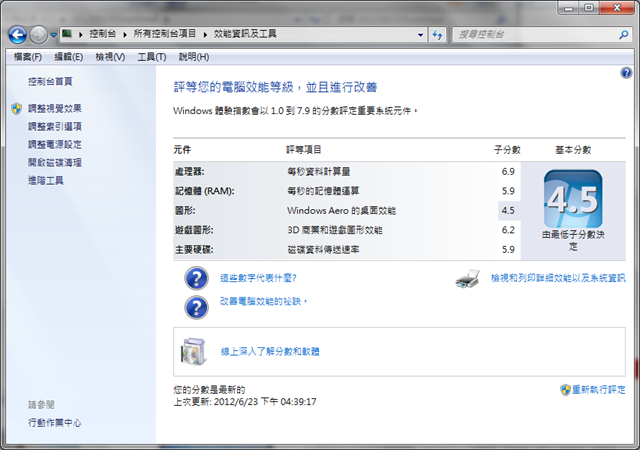Select the 遊戲圖形 subscore 6.2
The image size is (640, 450).
click(x=508, y=230)
